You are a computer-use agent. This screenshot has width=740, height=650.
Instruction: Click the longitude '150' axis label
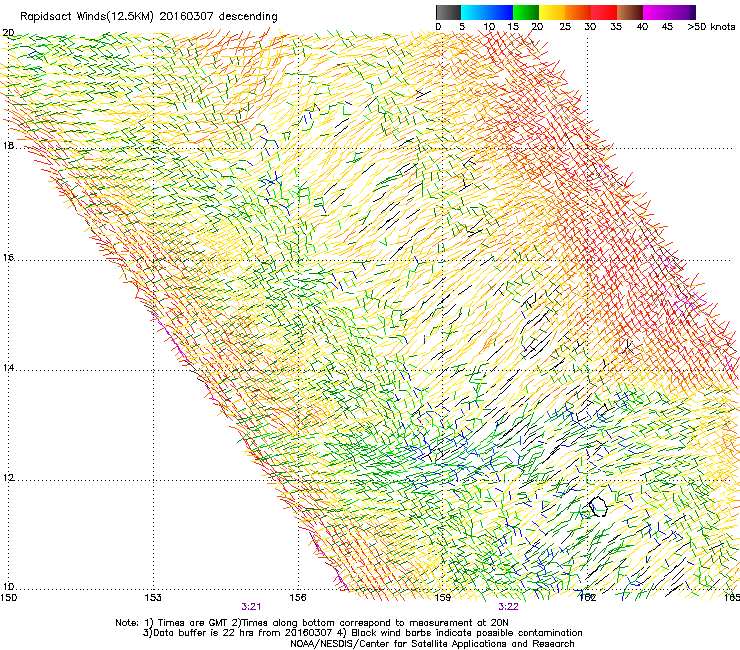pos(8,598)
